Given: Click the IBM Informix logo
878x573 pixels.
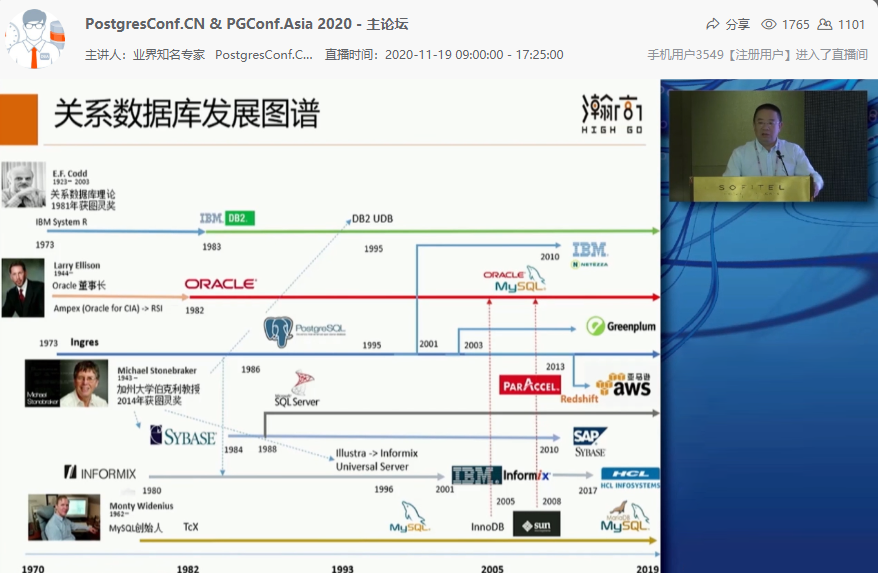Looking at the screenshot, I should [501, 475].
